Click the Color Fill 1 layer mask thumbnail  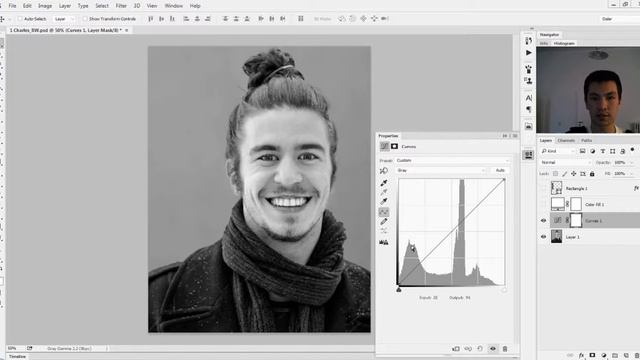click(576, 204)
